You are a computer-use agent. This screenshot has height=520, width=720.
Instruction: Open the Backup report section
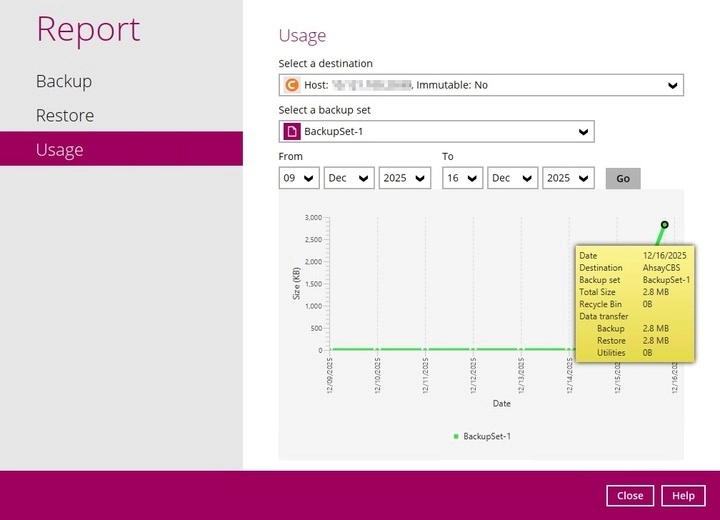[64, 81]
